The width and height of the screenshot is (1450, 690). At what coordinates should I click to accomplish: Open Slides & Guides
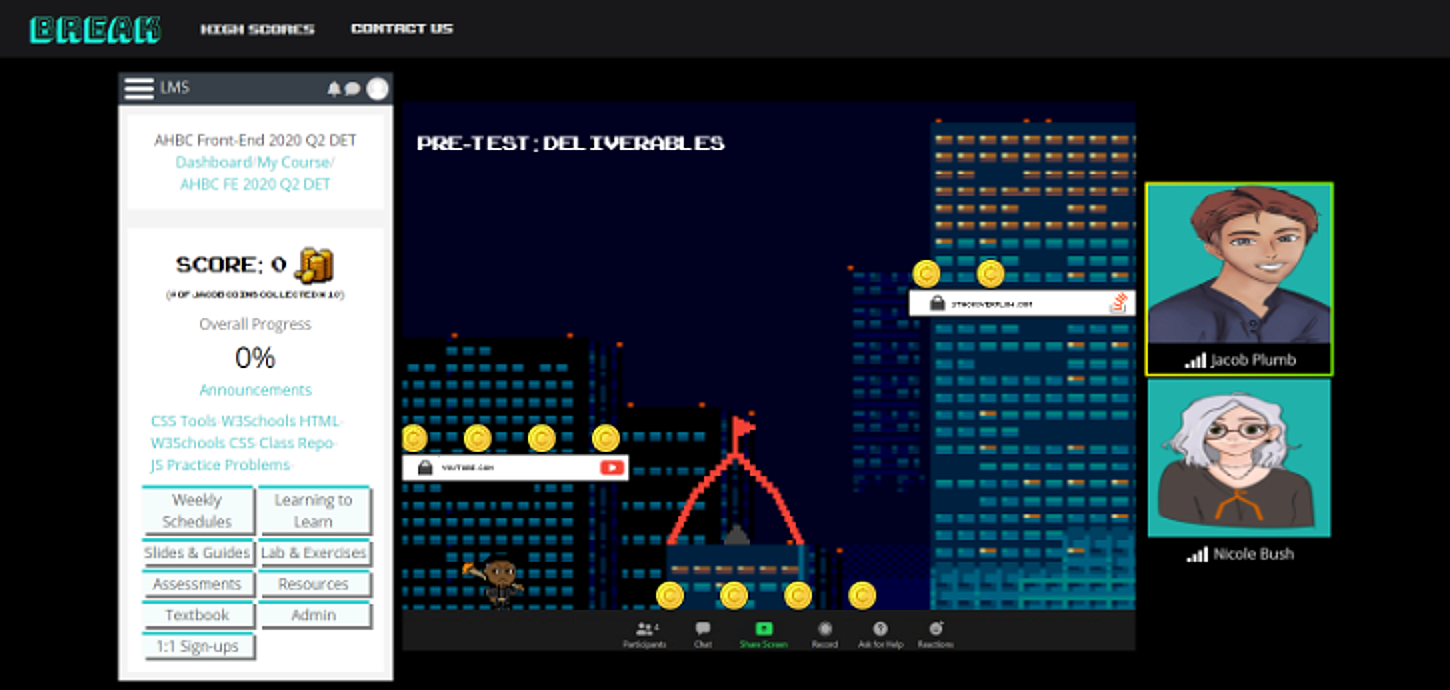point(197,552)
